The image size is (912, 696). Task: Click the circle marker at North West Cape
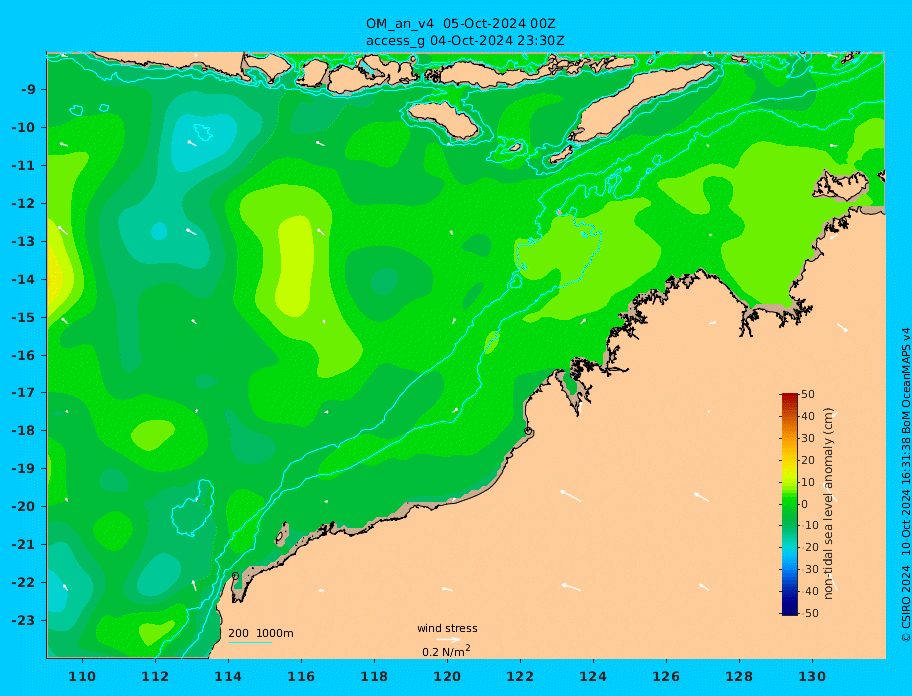[x=235, y=576]
